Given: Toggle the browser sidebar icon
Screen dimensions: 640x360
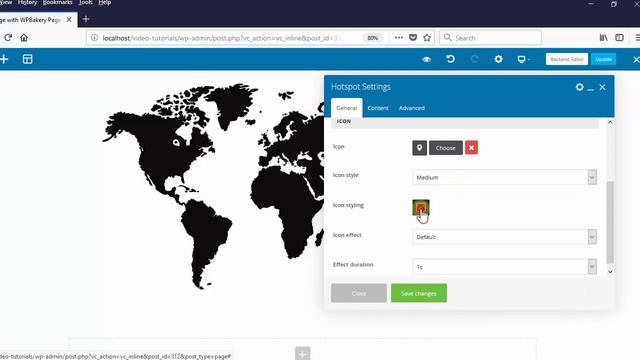Looking at the screenshot, I should 620,38.
